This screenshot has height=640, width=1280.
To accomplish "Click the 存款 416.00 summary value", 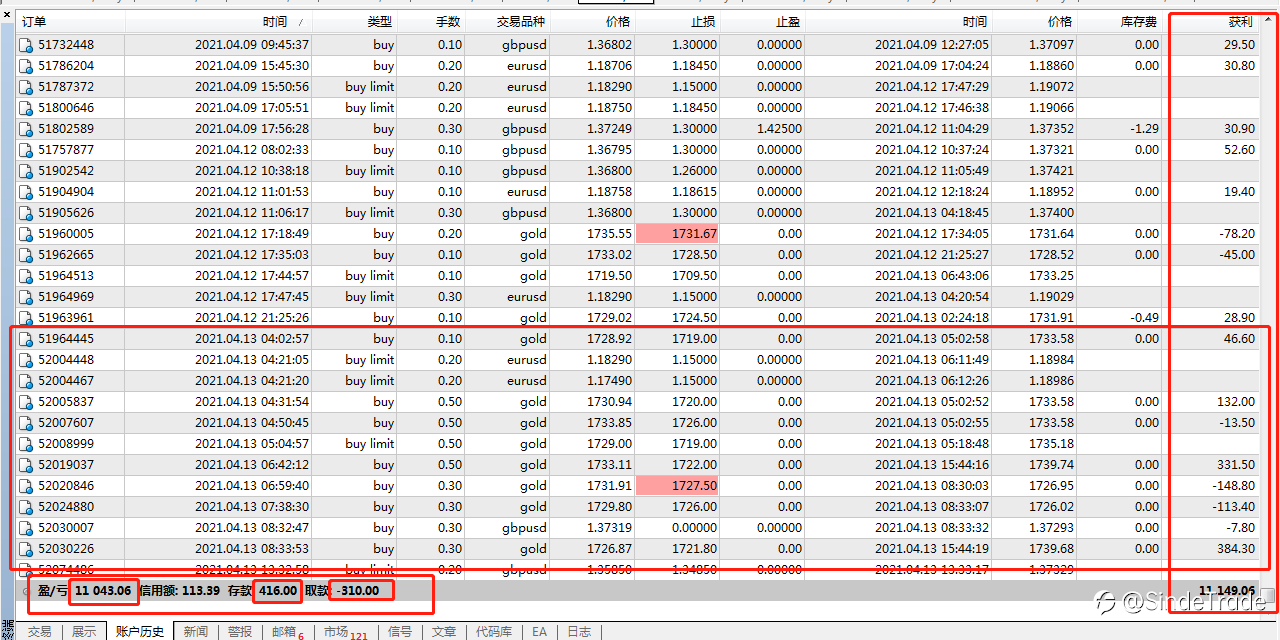I will (279, 591).
